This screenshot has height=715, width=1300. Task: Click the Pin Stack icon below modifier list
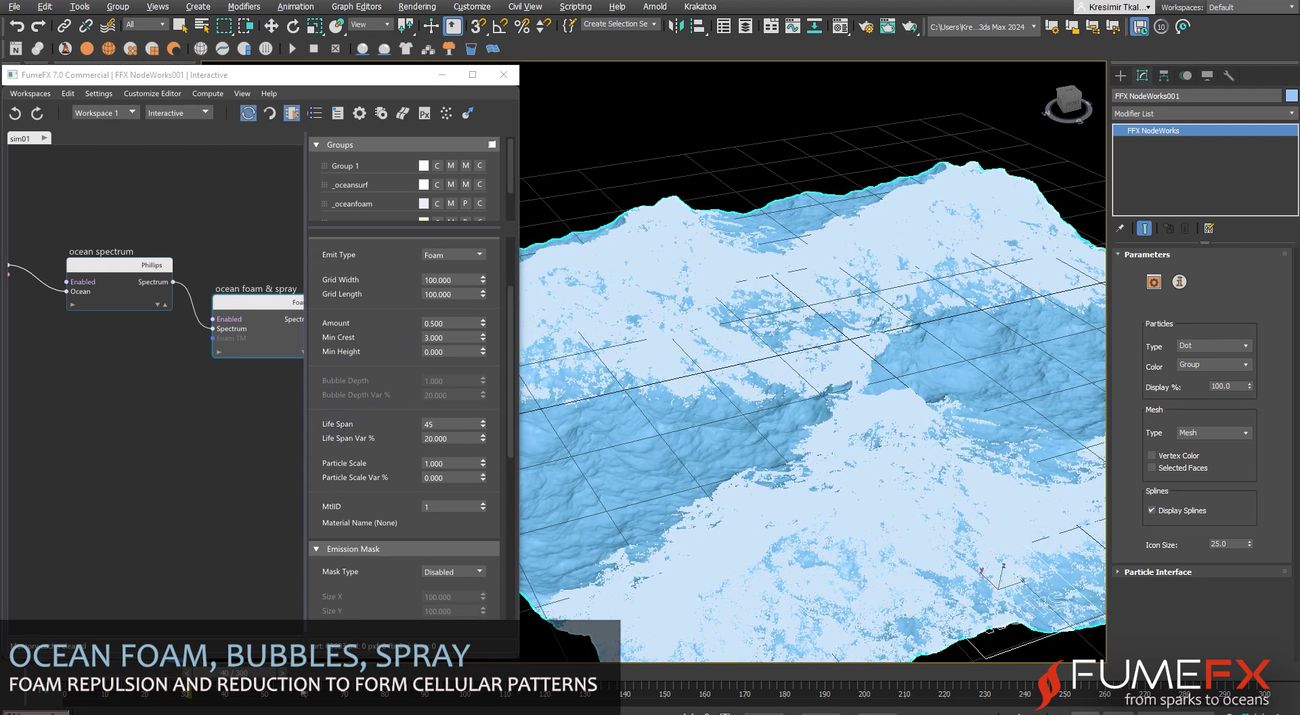[x=1120, y=228]
